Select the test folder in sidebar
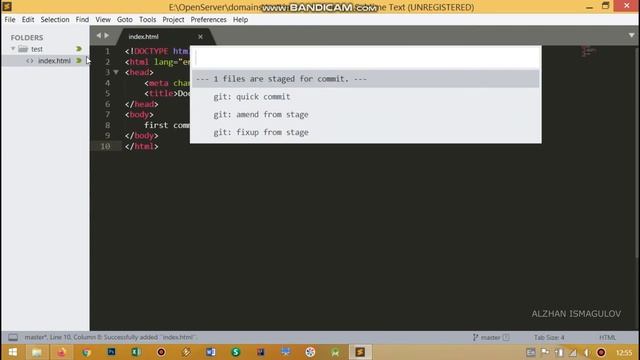Viewport: 640px width, 360px height. point(37,49)
